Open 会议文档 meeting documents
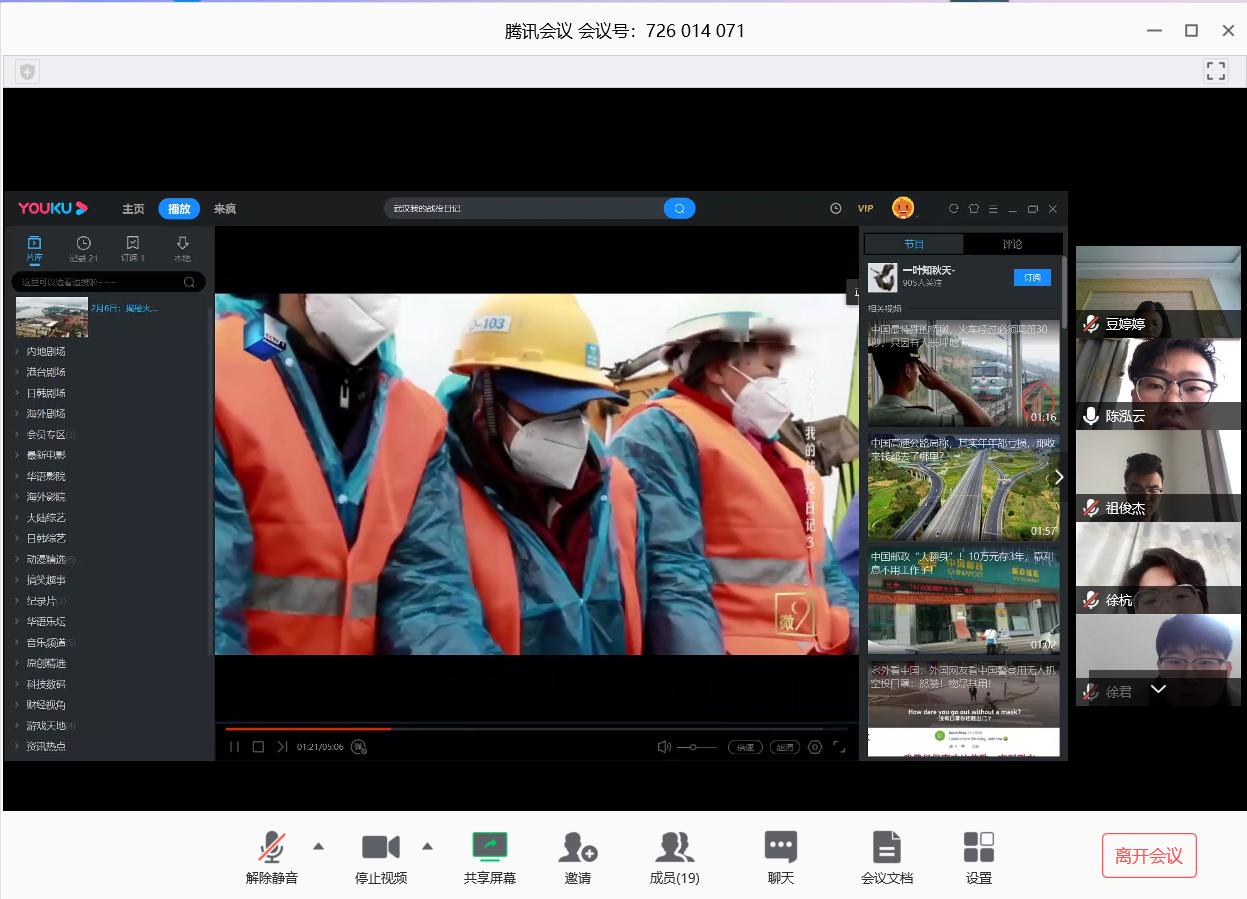This screenshot has height=899, width=1247. pyautogui.click(x=886, y=848)
